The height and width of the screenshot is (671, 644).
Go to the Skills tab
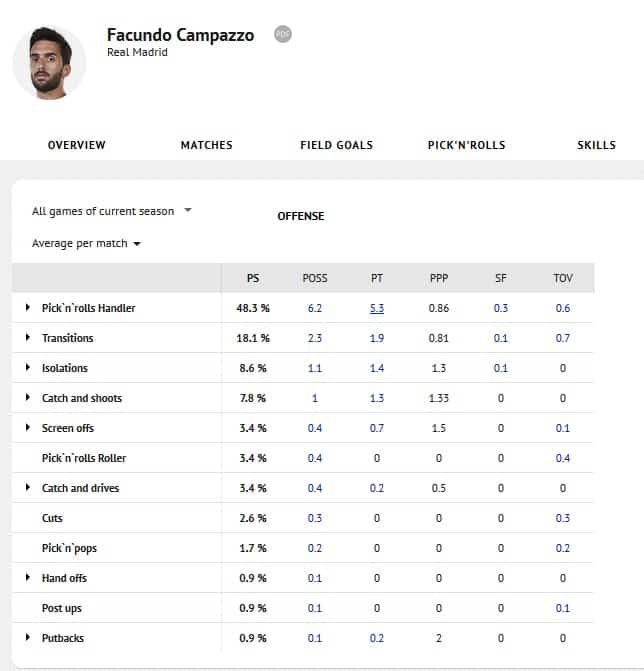tap(597, 145)
